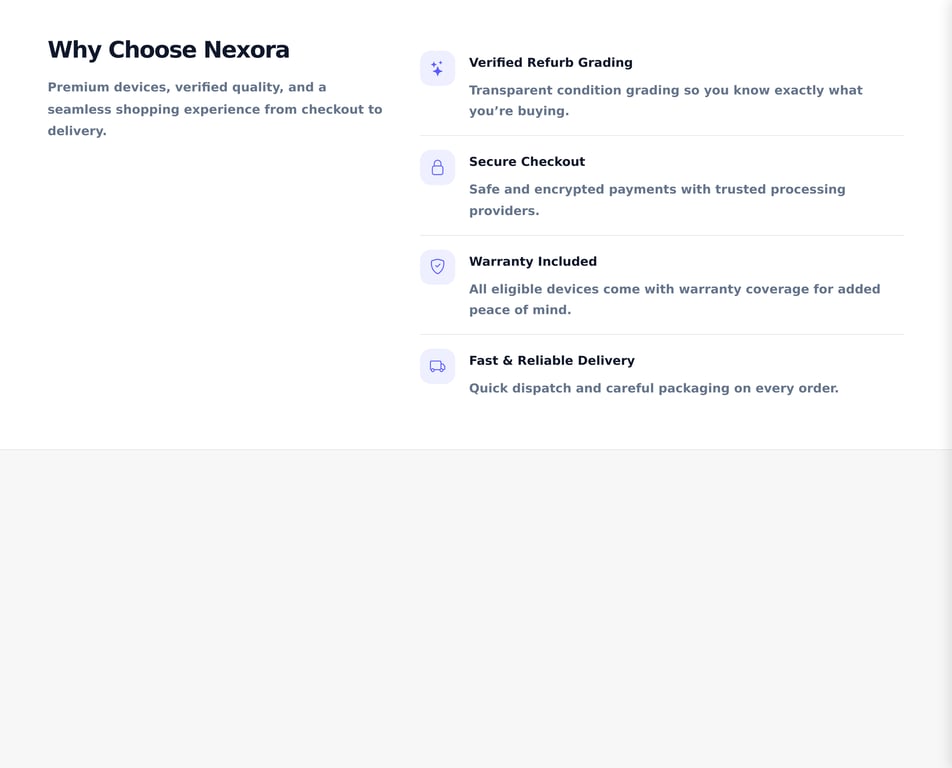The image size is (952, 768).
Task: Click the "Premium devices, verified quality" intro paragraph
Action: 214,109
